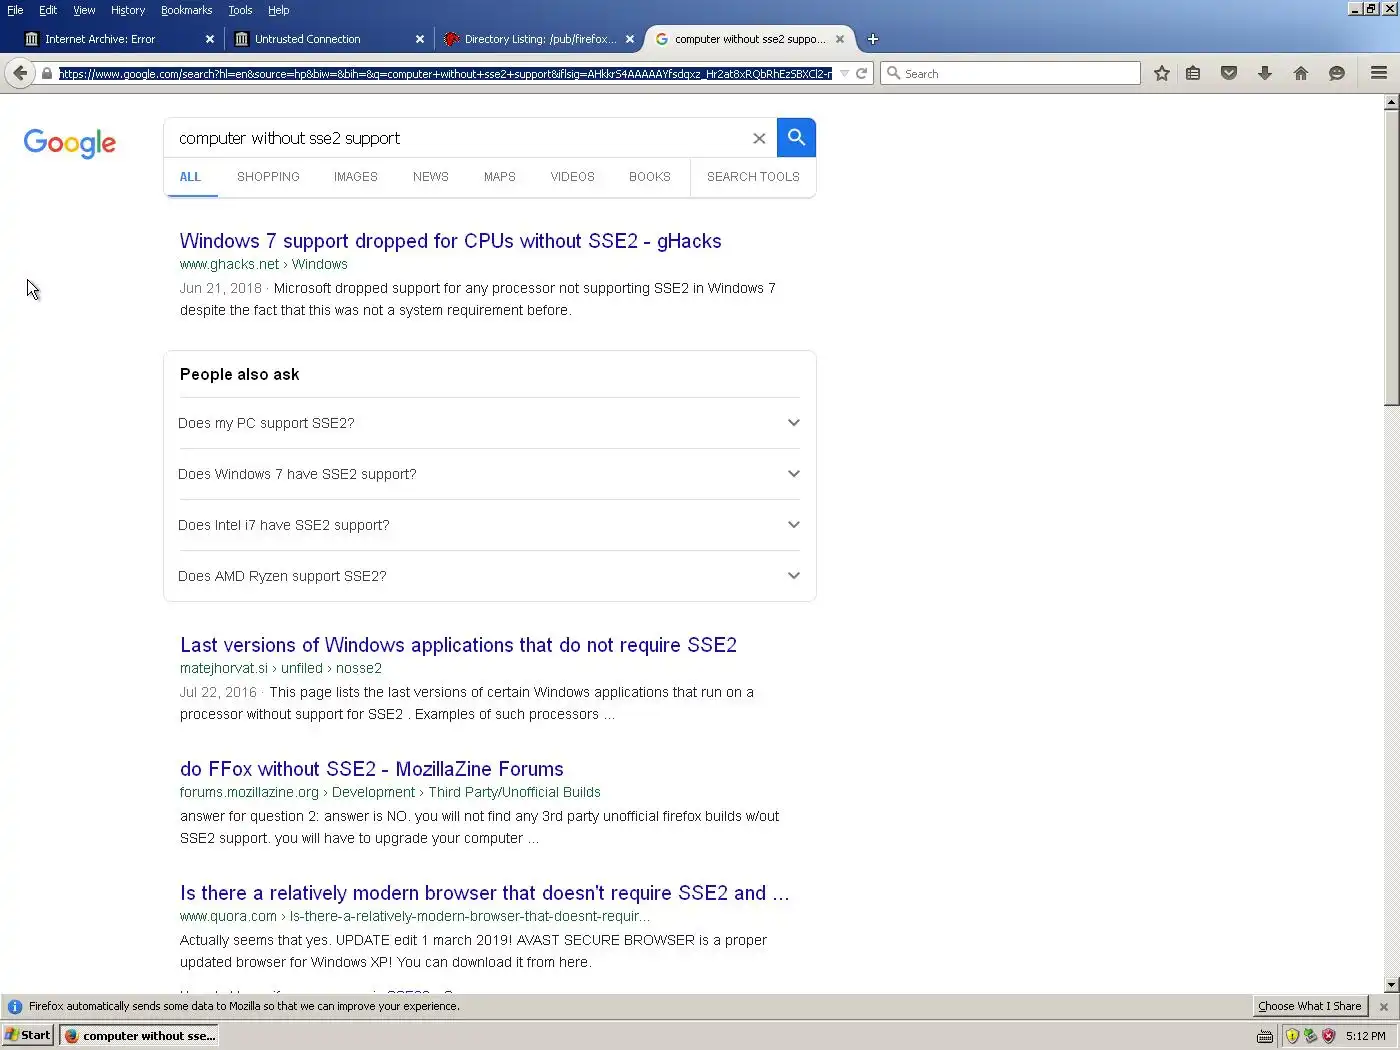
Task: Select the Videos search filter
Action: pyautogui.click(x=572, y=177)
